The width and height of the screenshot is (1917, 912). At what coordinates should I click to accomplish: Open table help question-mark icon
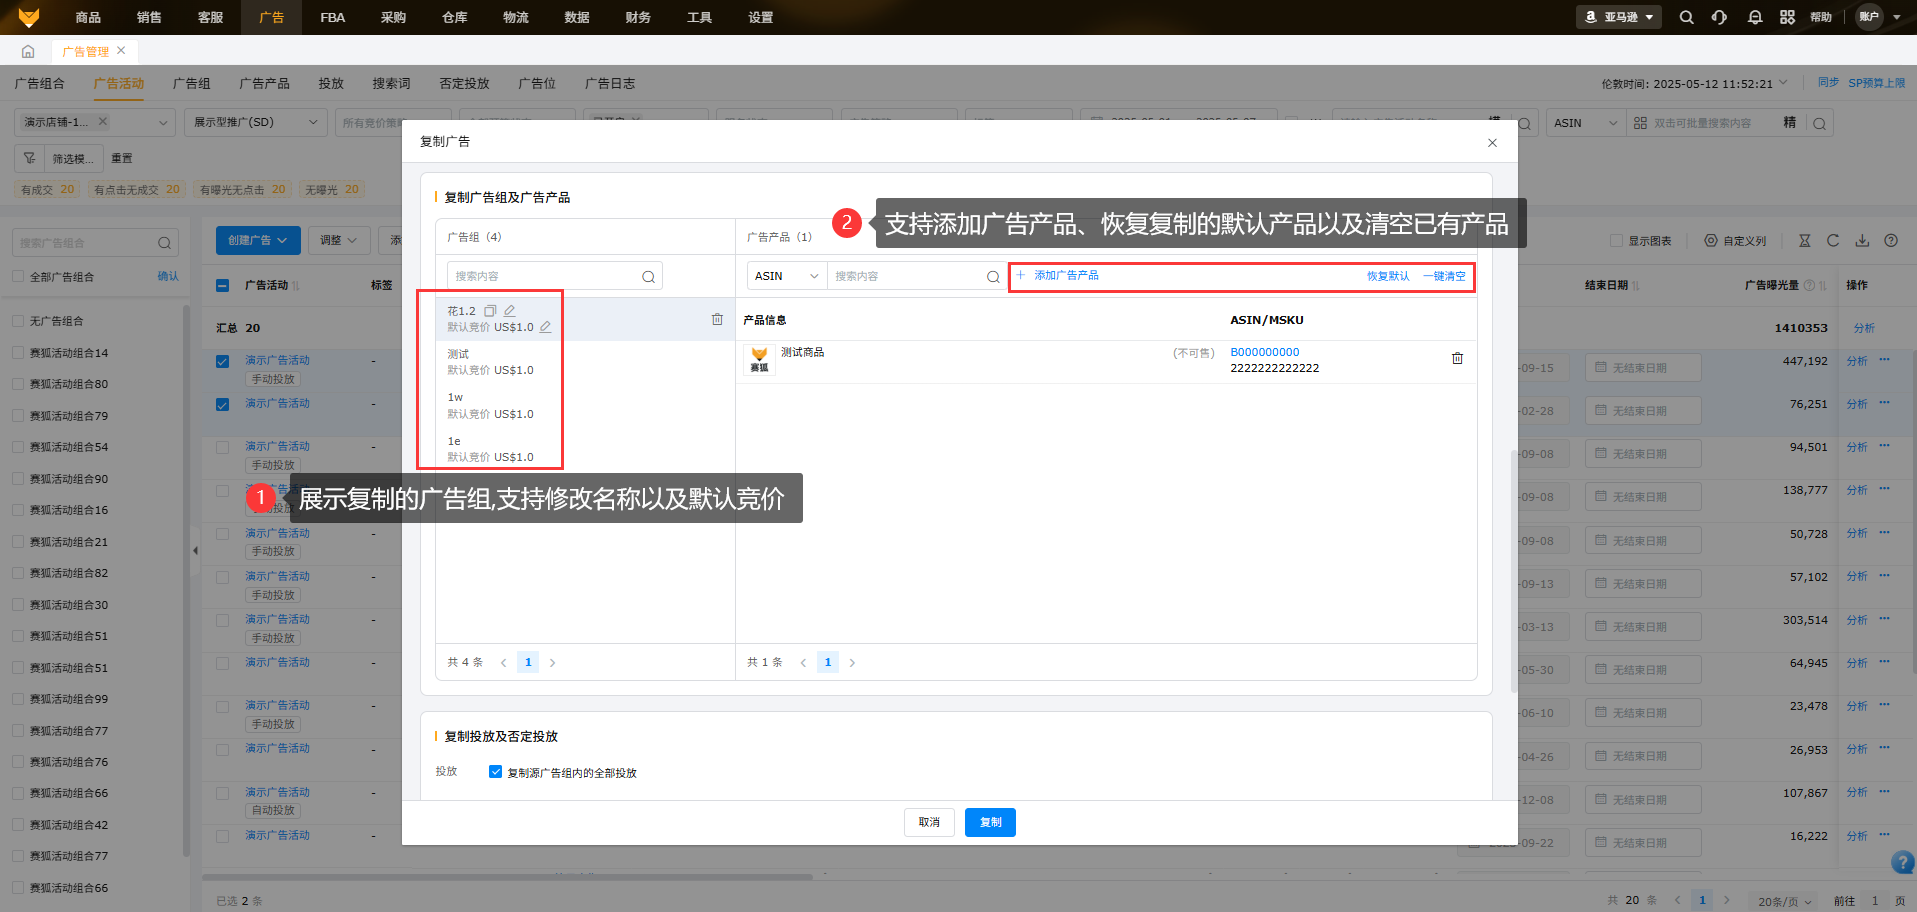coord(1891,241)
